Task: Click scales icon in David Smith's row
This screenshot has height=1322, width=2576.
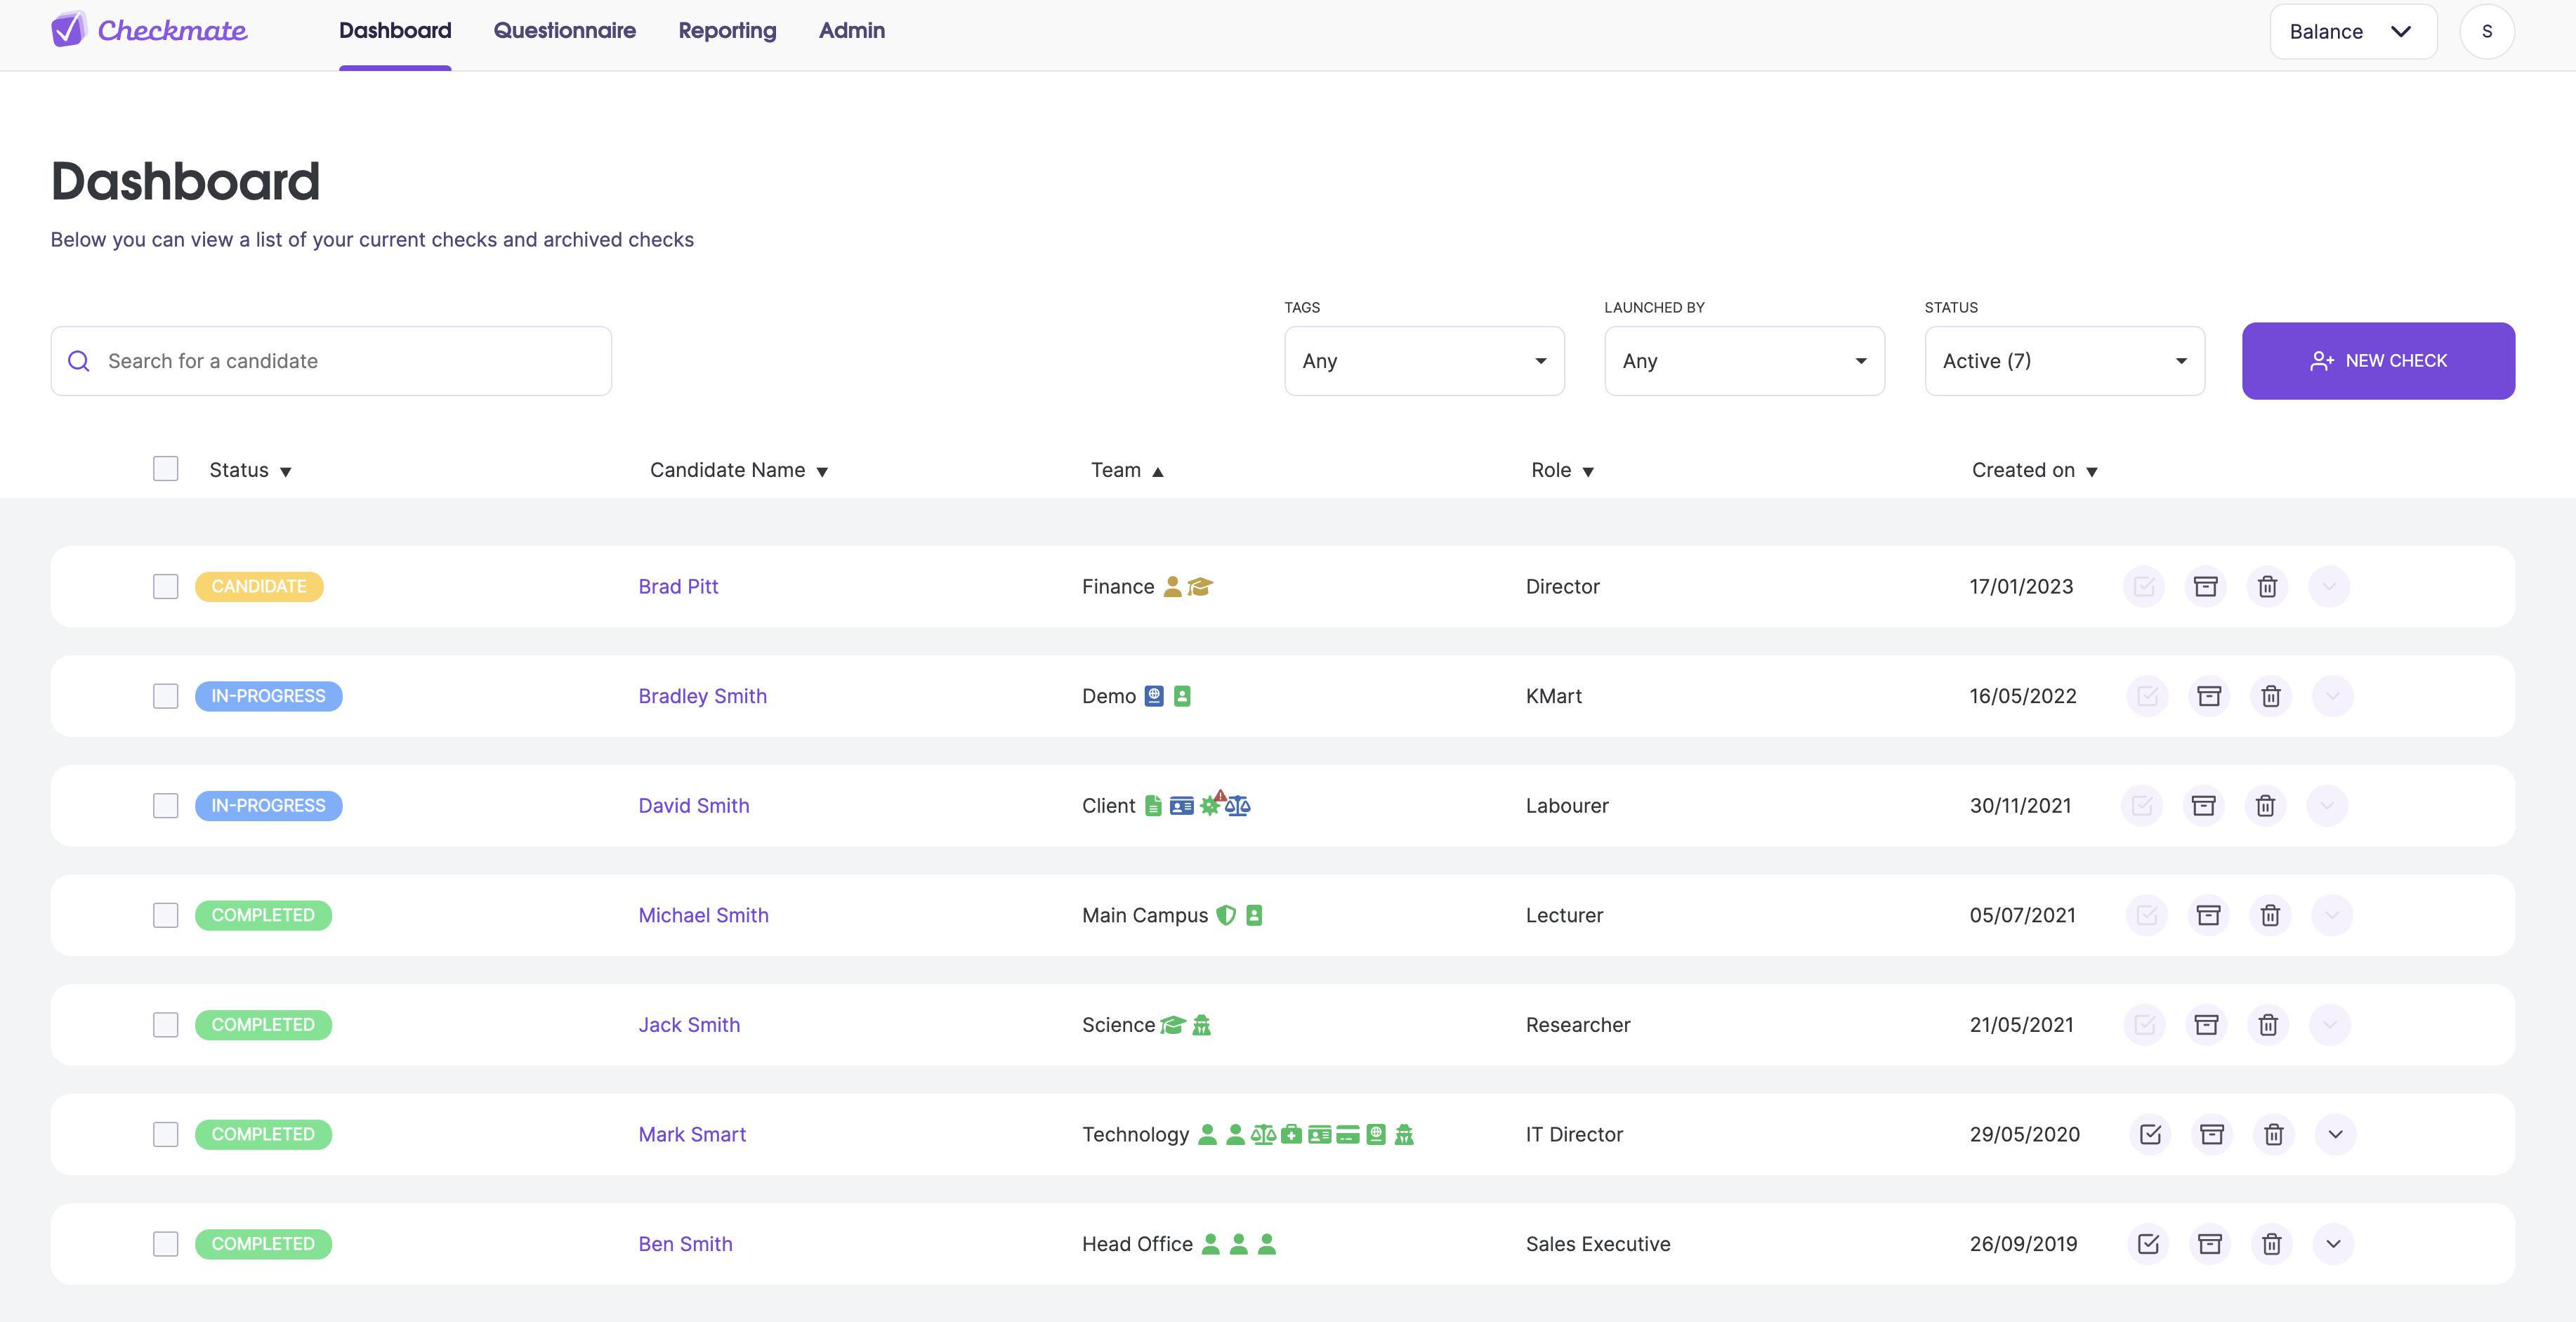Action: coord(1238,806)
